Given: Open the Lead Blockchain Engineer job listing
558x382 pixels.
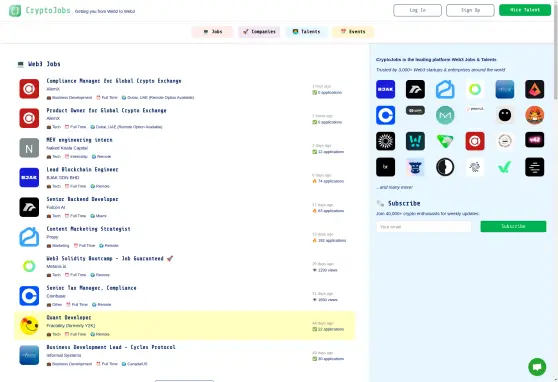Looking at the screenshot, I should click(x=83, y=169).
